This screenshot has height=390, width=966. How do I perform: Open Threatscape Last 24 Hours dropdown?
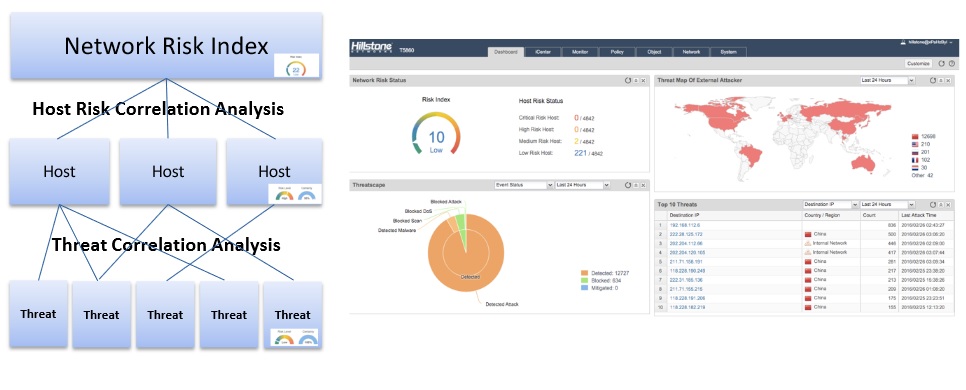click(x=582, y=185)
